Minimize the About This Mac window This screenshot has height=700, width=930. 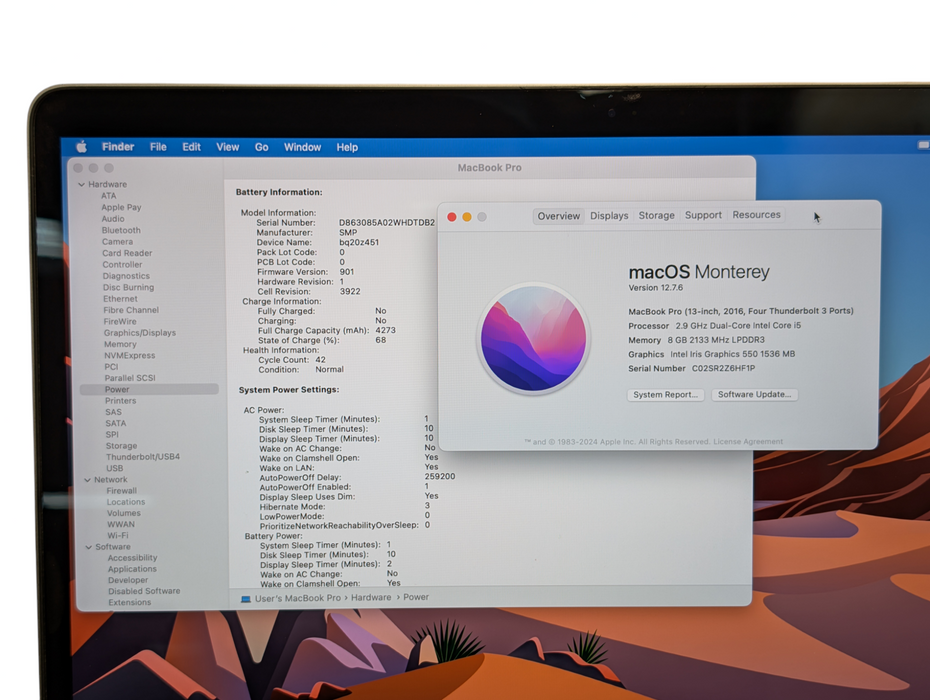pos(467,217)
